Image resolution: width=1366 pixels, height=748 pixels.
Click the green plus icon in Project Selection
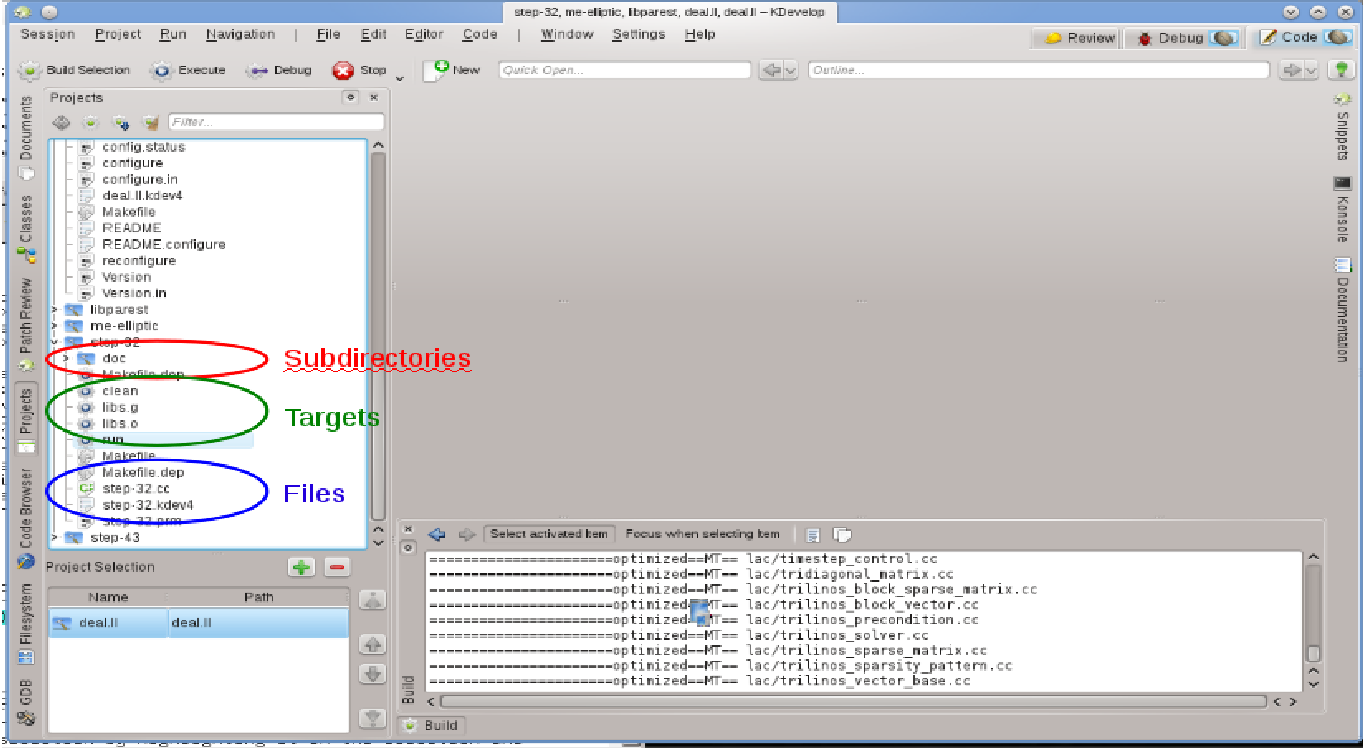click(301, 567)
